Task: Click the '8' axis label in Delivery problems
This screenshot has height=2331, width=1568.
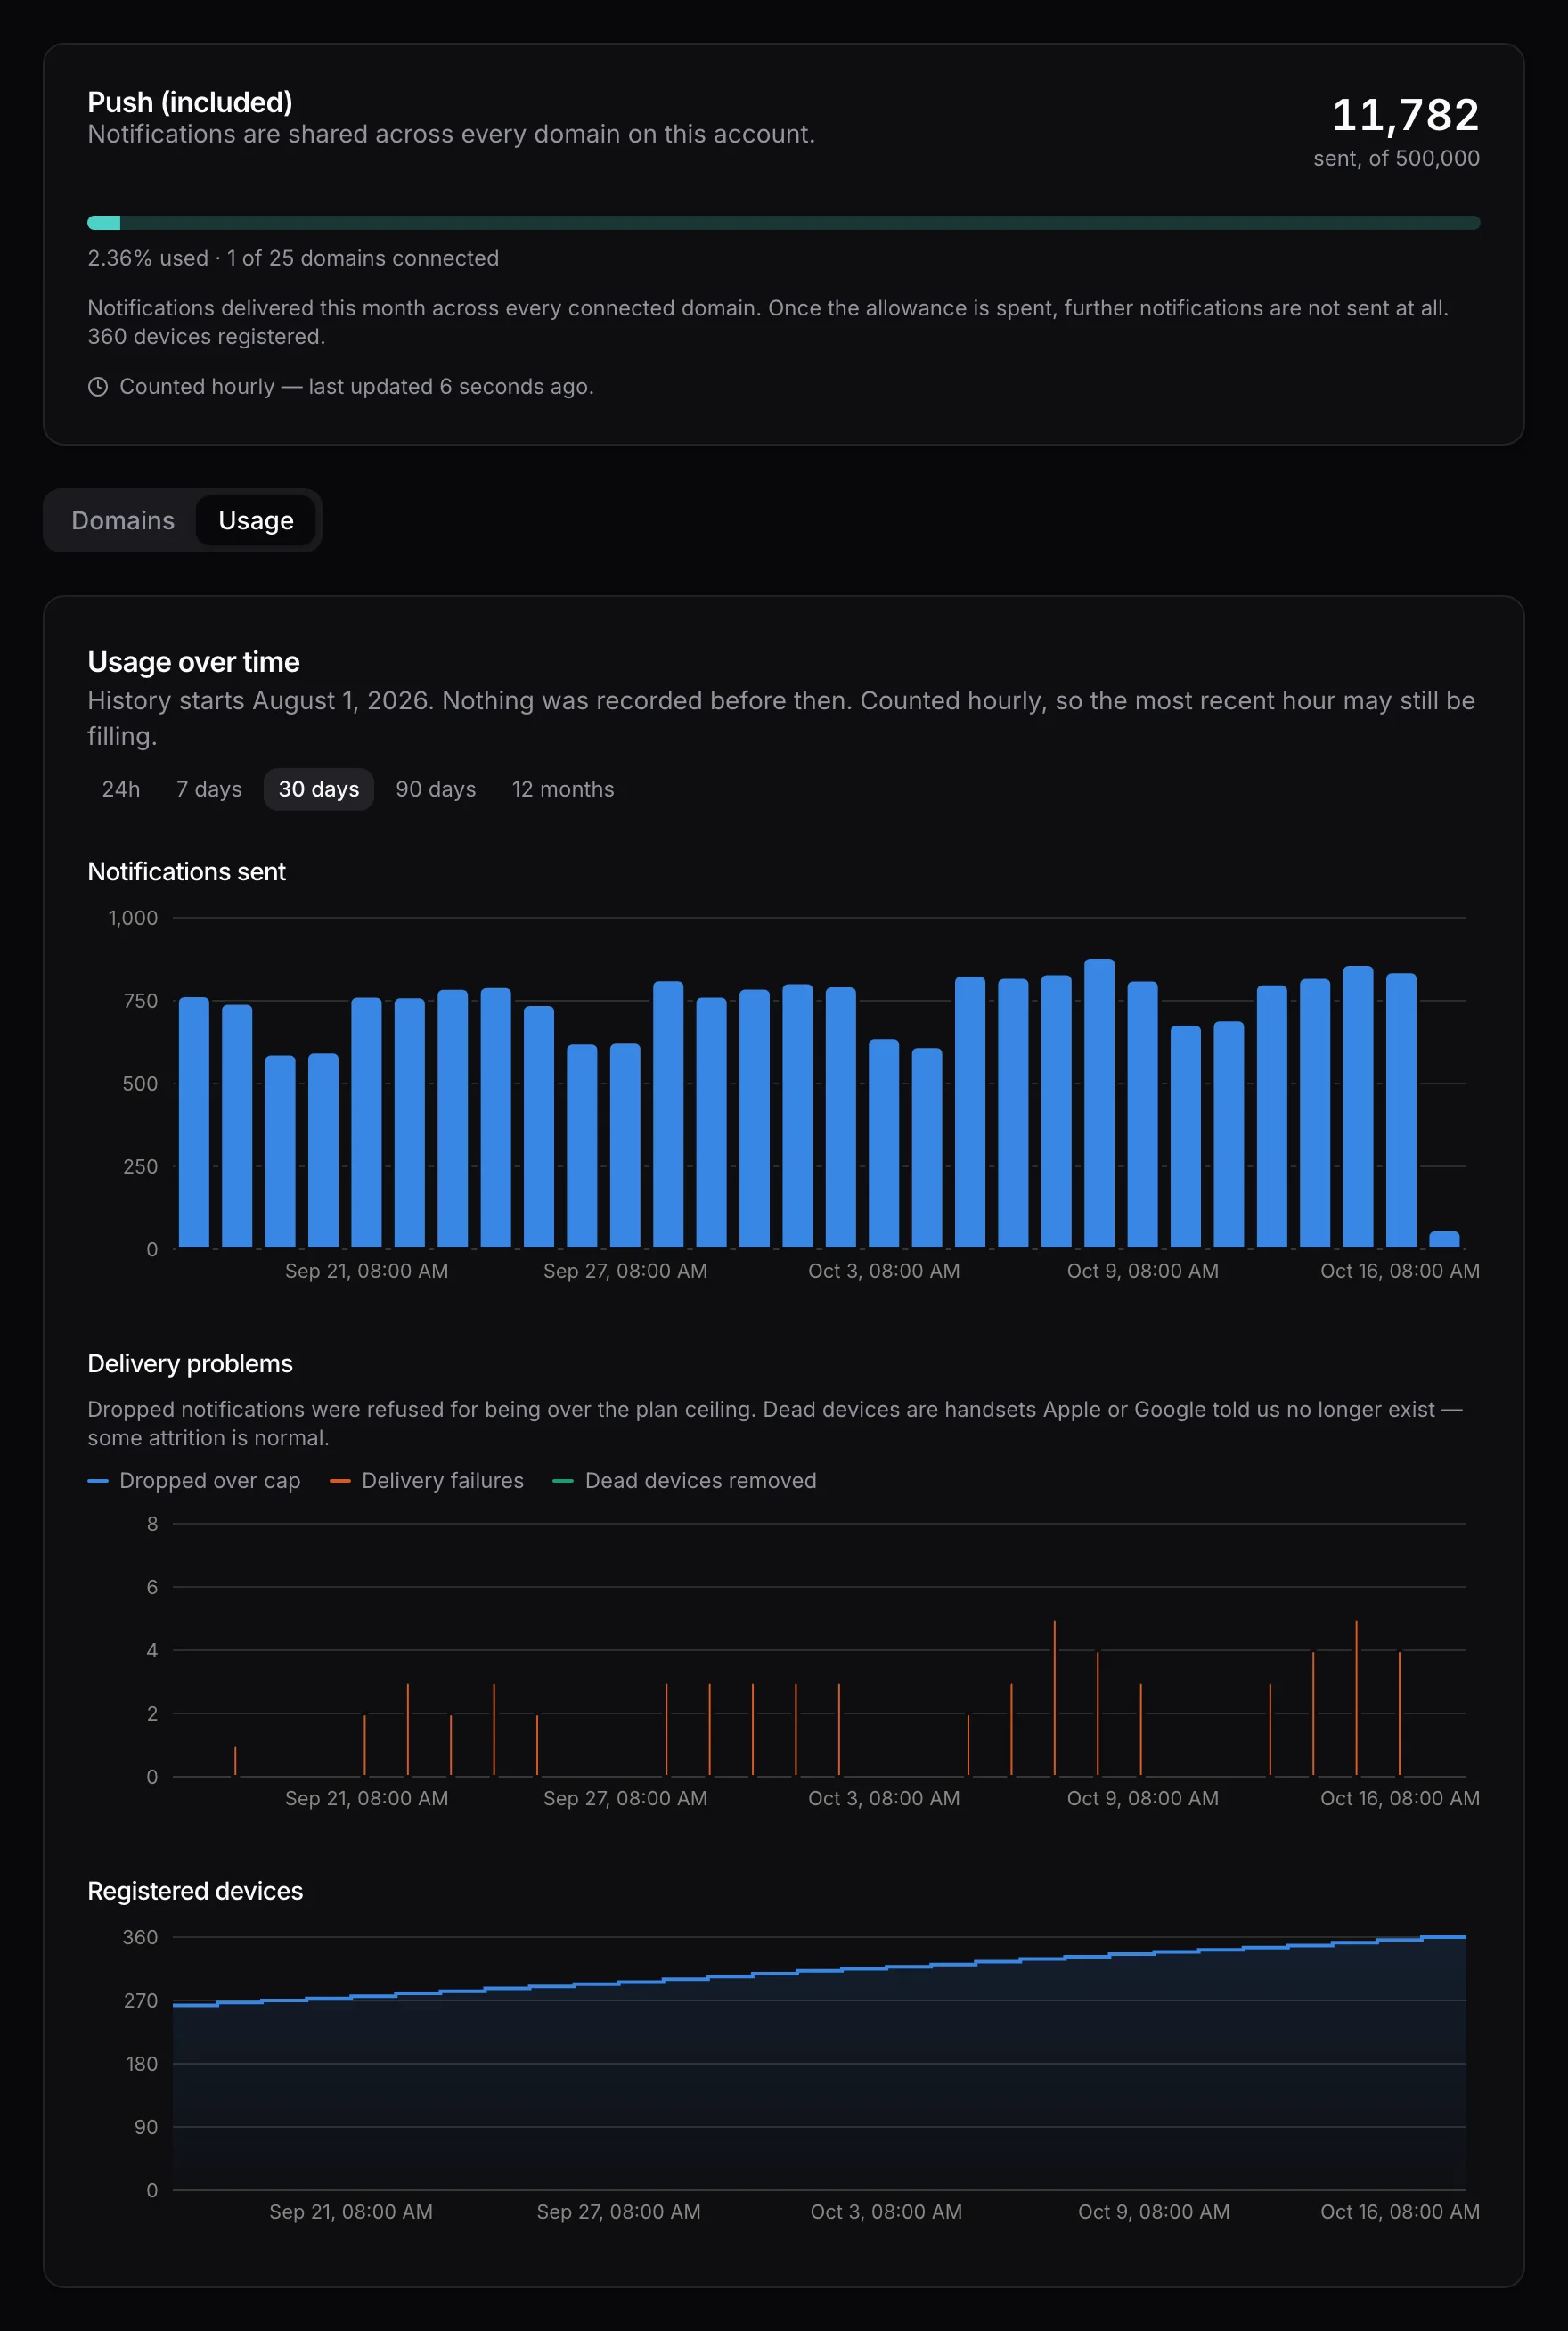Action: tap(152, 1524)
